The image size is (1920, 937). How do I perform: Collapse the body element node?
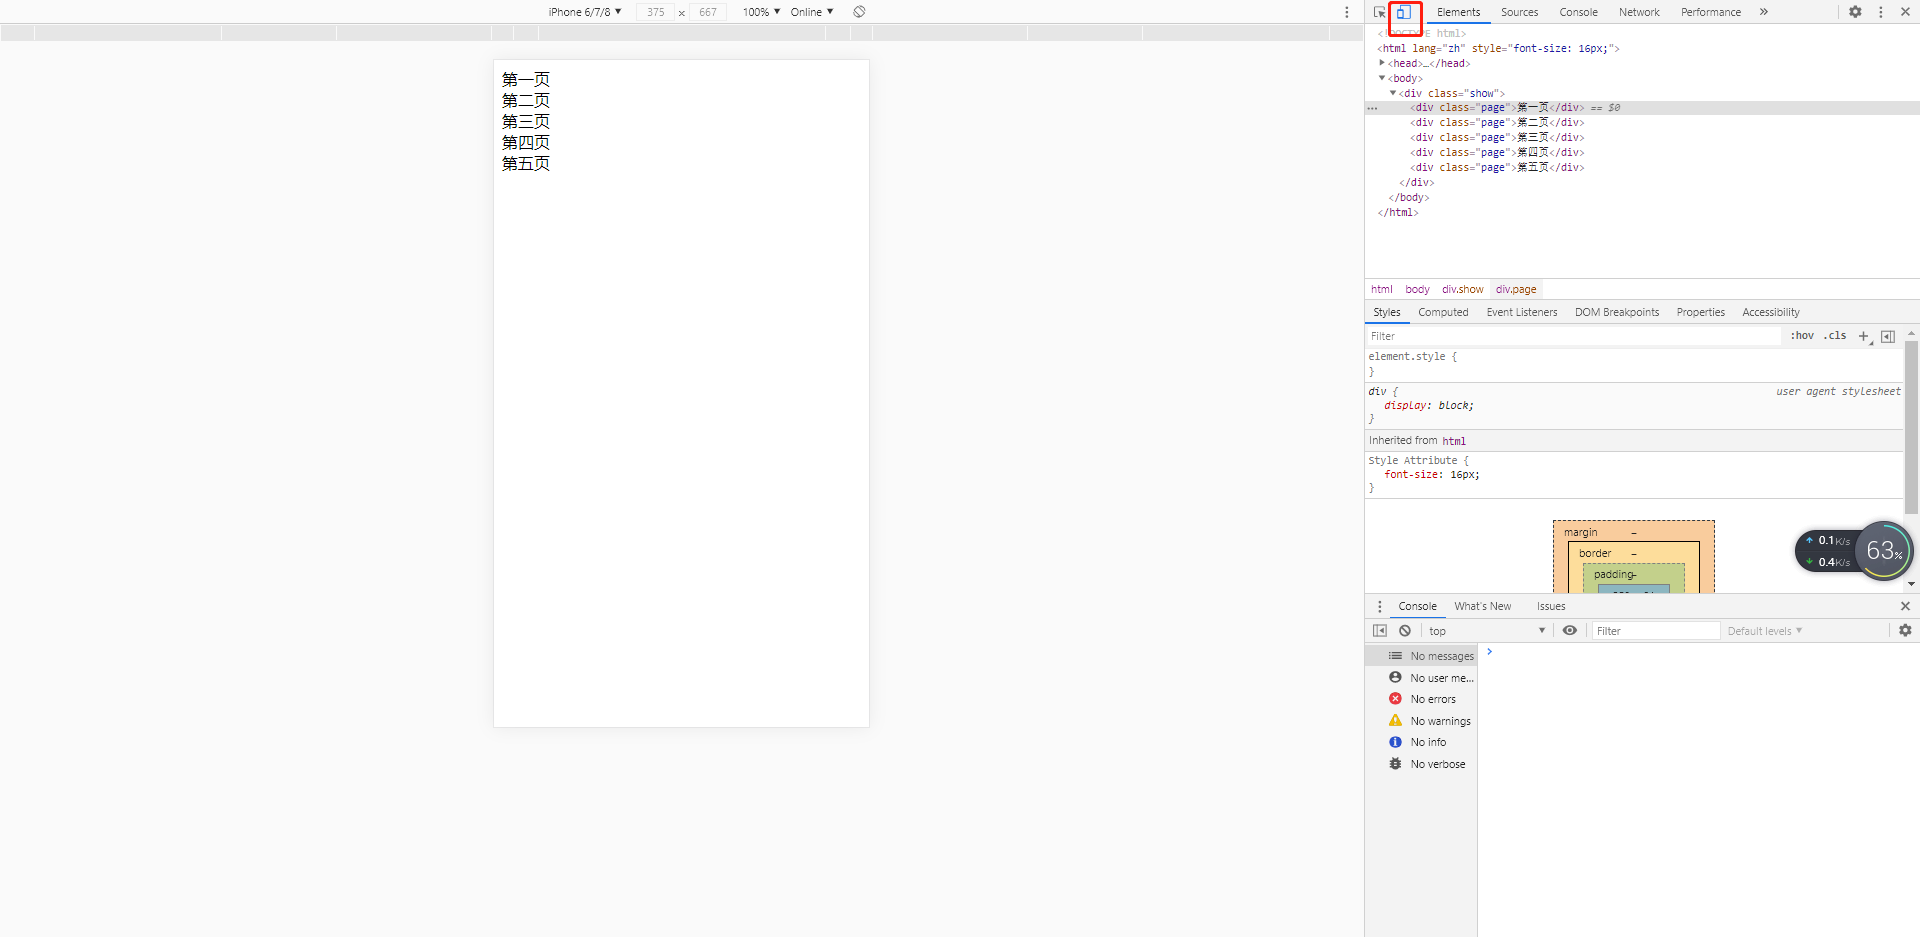click(x=1382, y=78)
